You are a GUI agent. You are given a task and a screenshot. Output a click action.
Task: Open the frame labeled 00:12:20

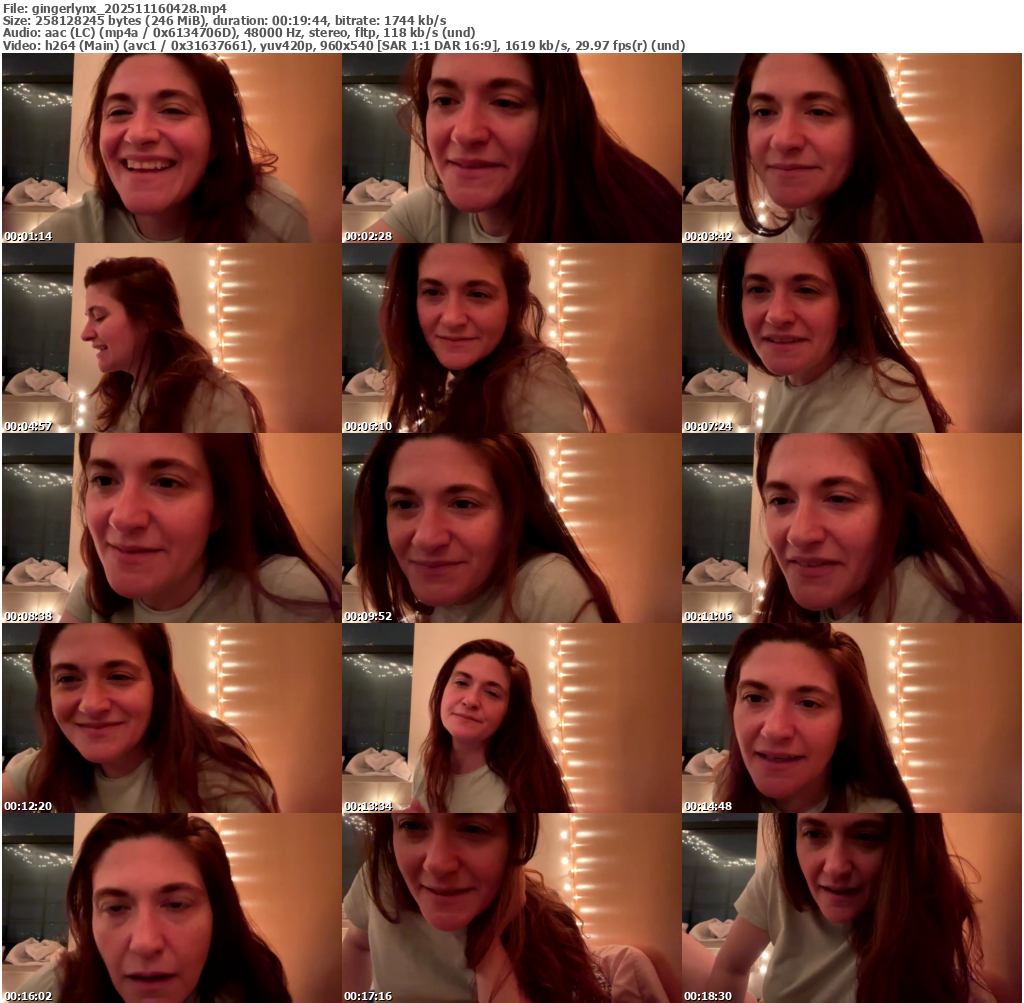point(171,718)
